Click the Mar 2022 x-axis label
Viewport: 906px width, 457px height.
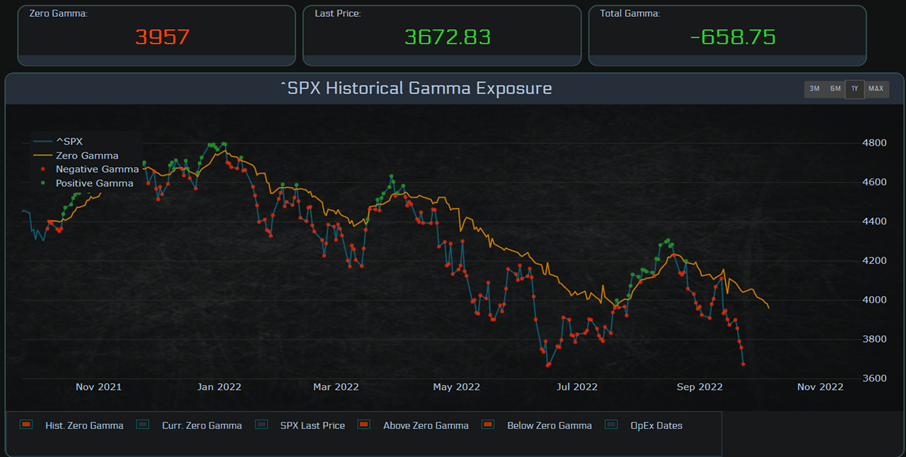(336, 387)
